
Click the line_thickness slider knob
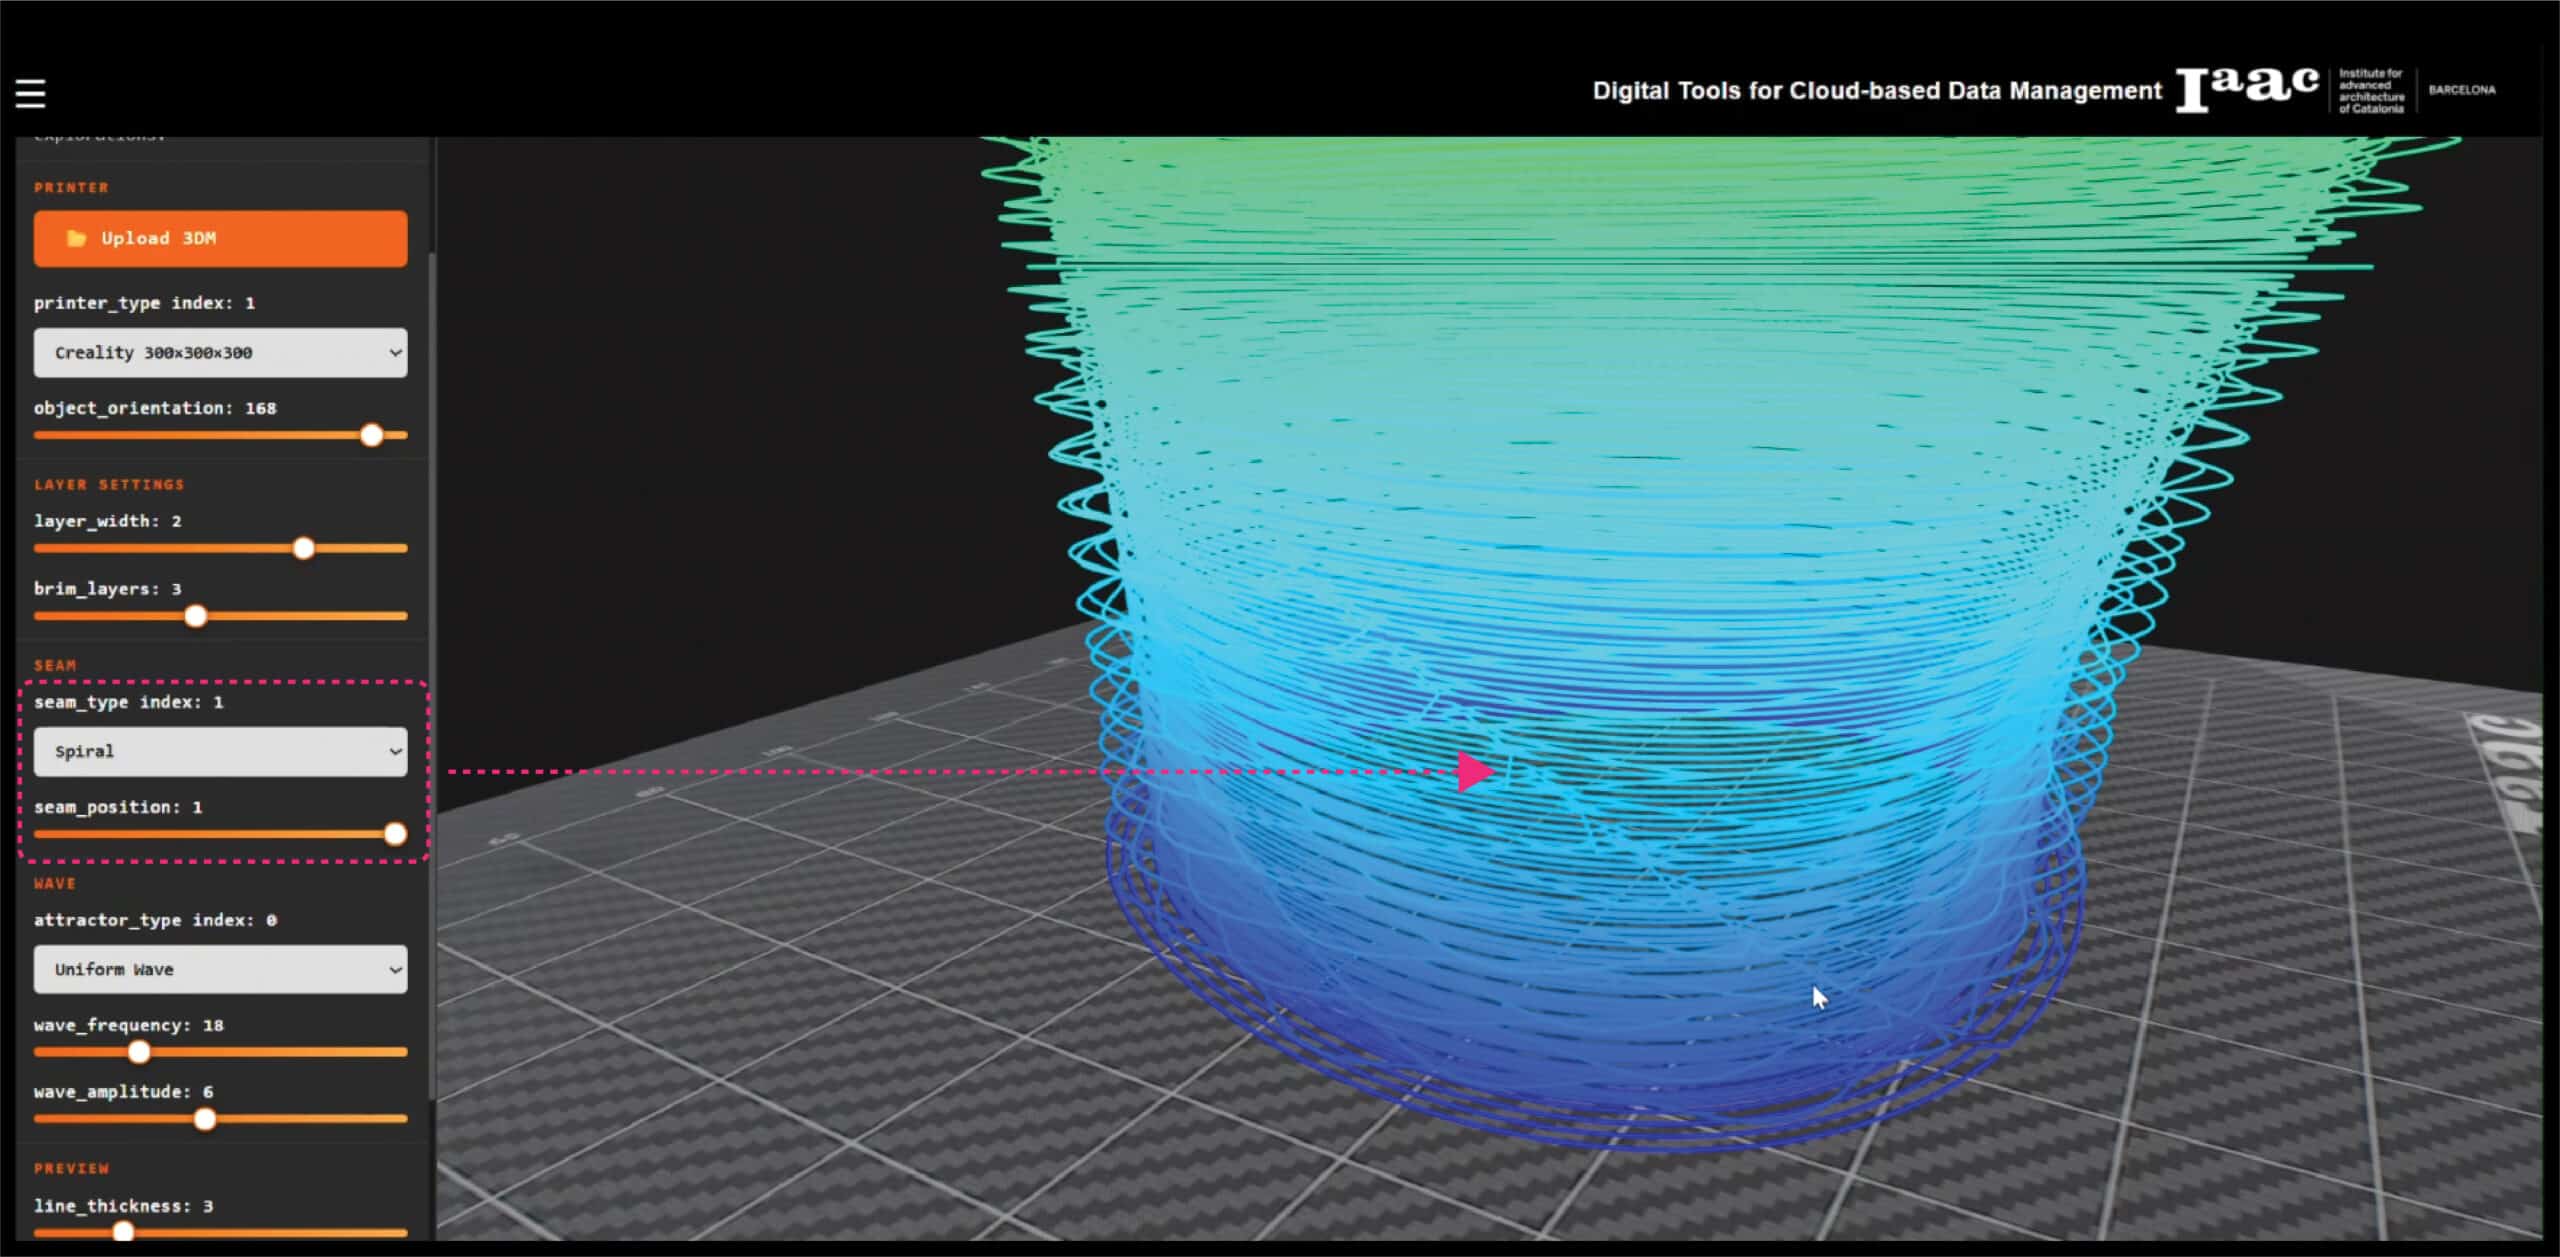(x=124, y=1232)
